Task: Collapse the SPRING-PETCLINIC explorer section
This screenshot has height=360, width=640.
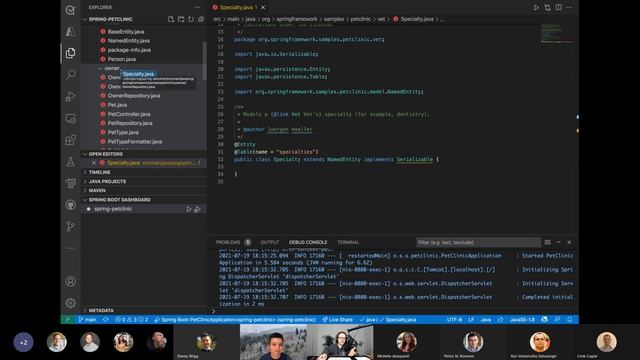Action: pyautogui.click(x=107, y=19)
